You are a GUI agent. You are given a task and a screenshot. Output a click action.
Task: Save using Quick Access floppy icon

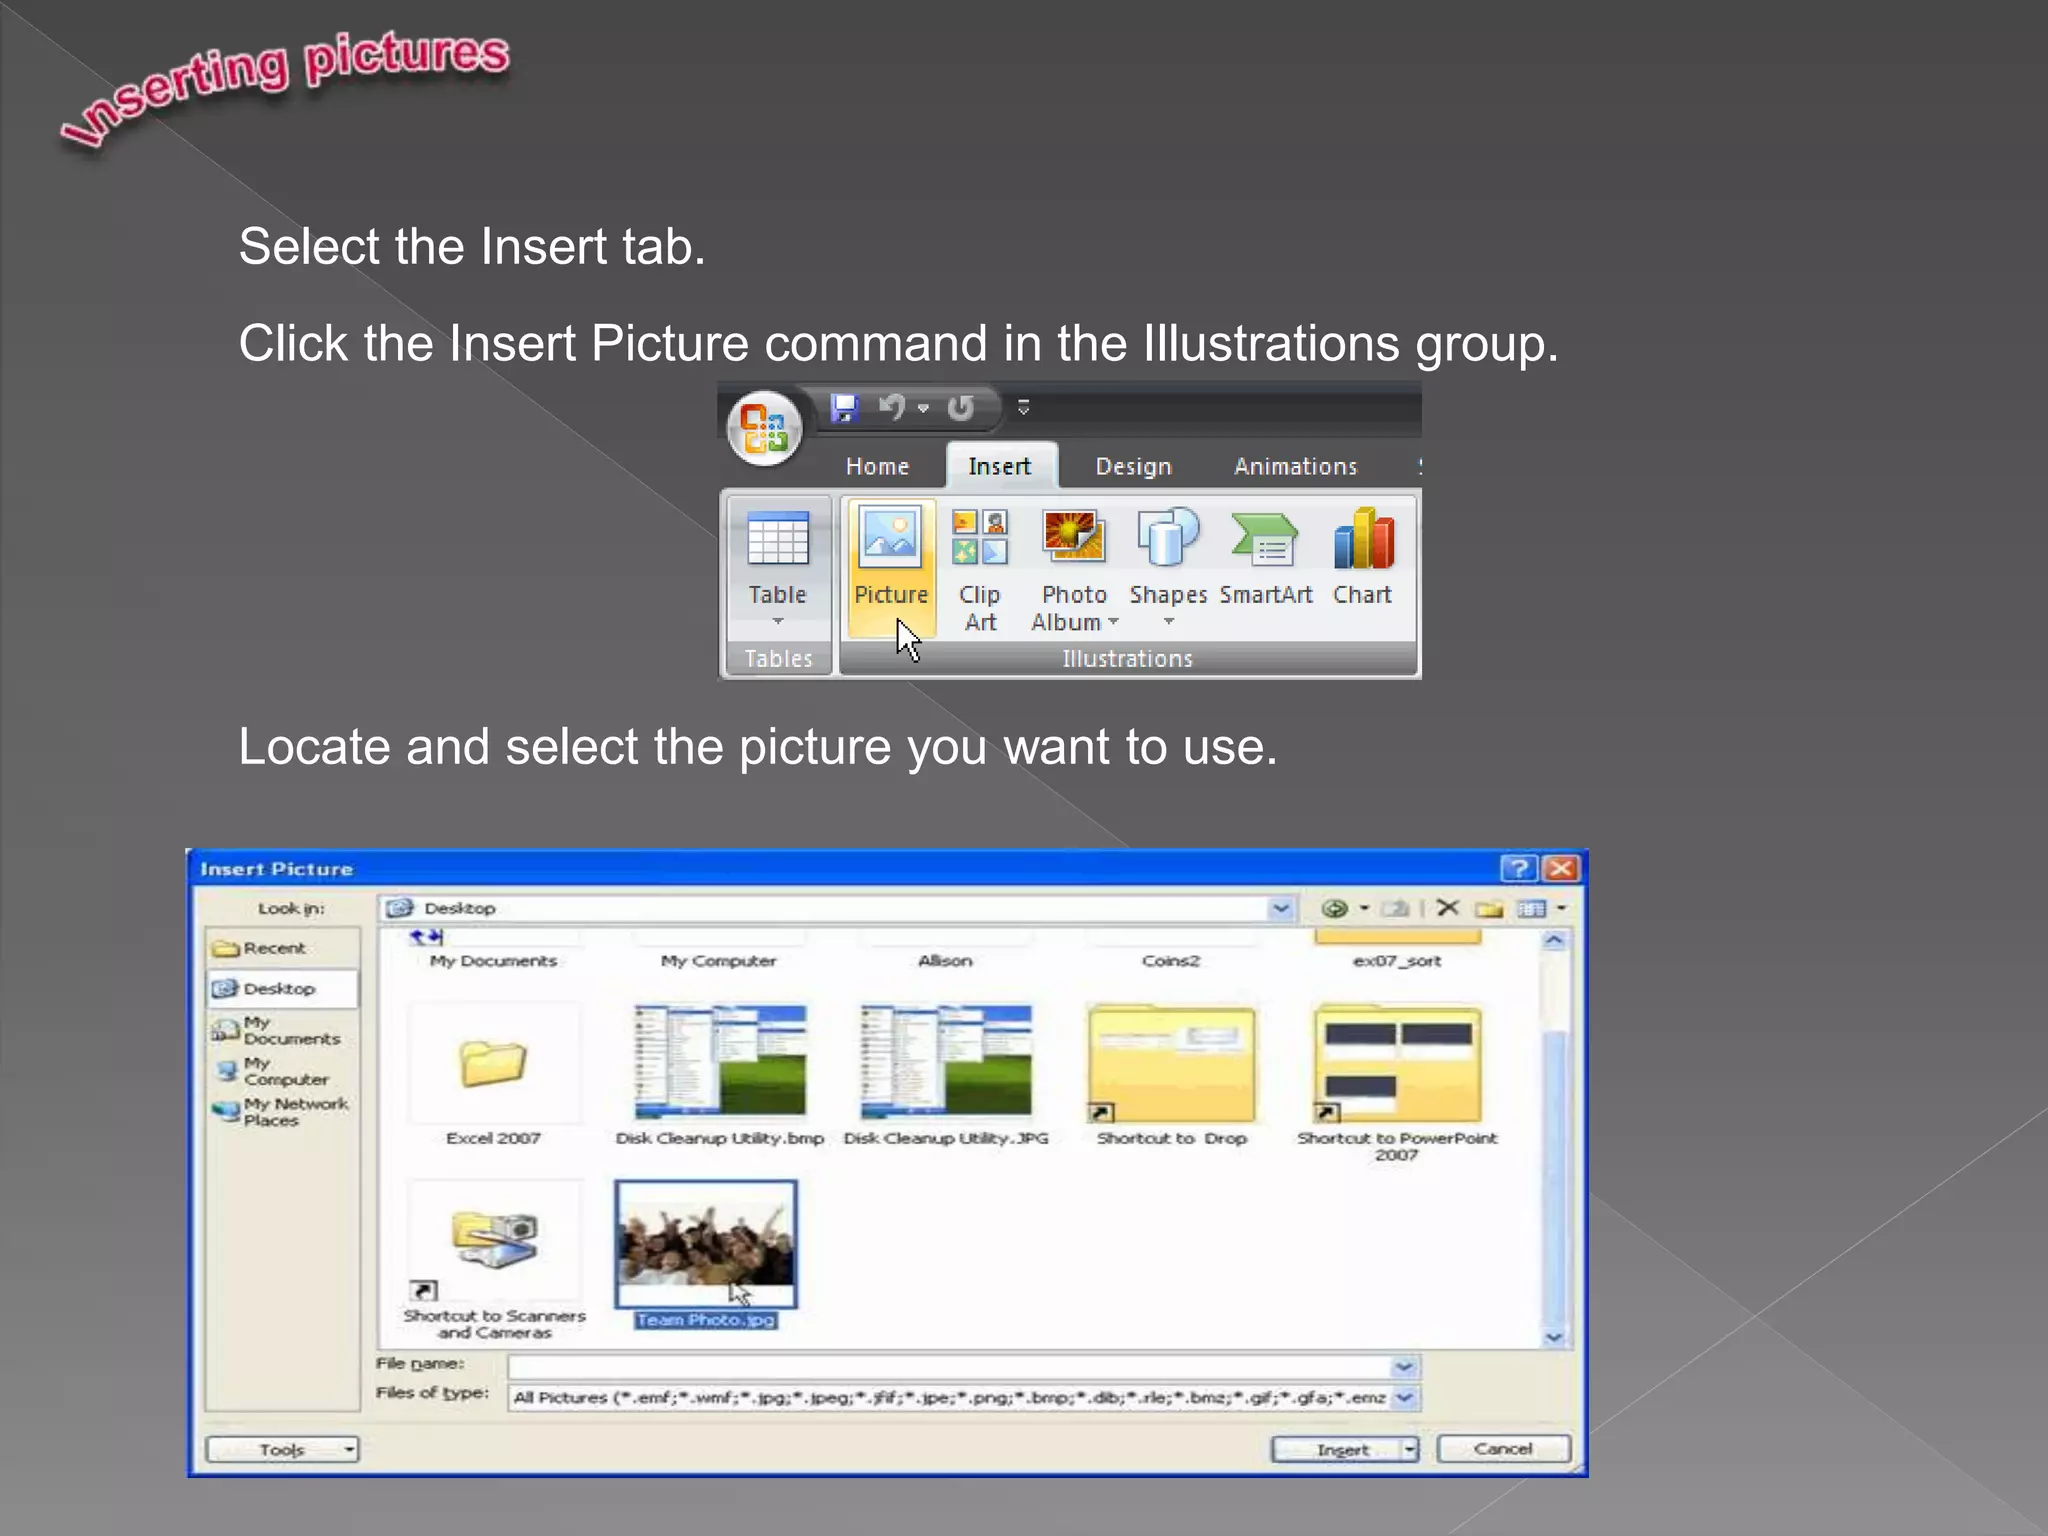coord(845,408)
